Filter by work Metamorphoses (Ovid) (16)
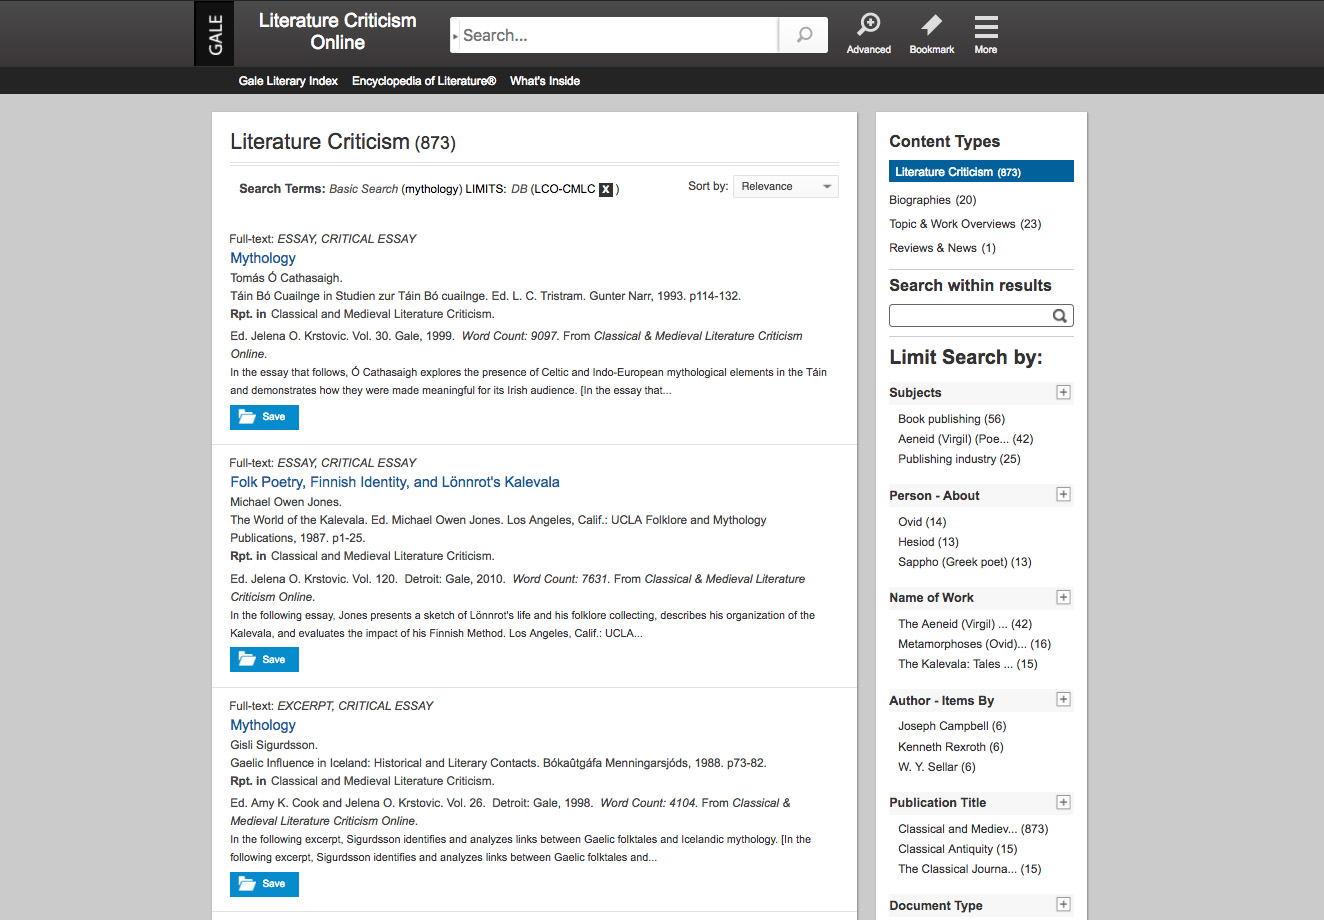The height and width of the screenshot is (920, 1324). tap(974, 644)
